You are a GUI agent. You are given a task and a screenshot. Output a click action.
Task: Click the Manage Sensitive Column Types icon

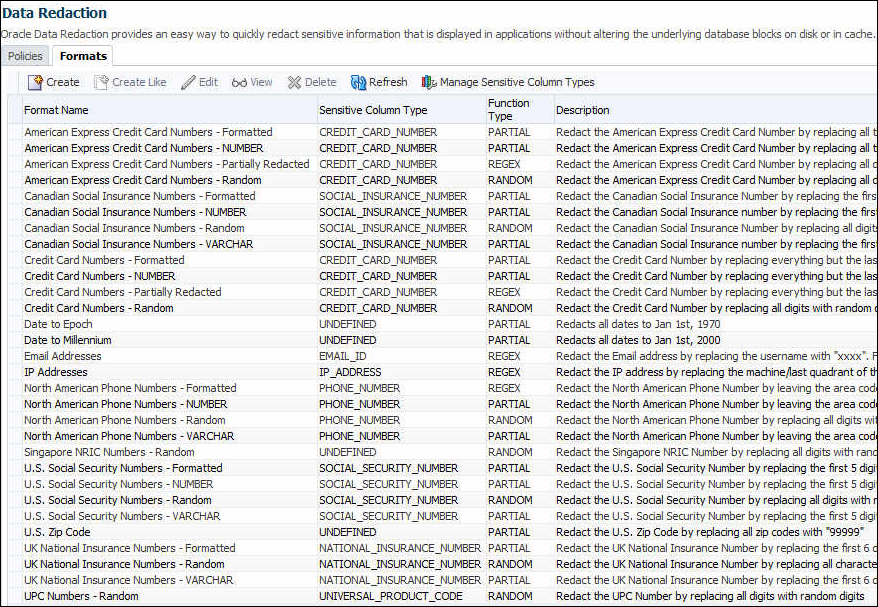[x=429, y=82]
